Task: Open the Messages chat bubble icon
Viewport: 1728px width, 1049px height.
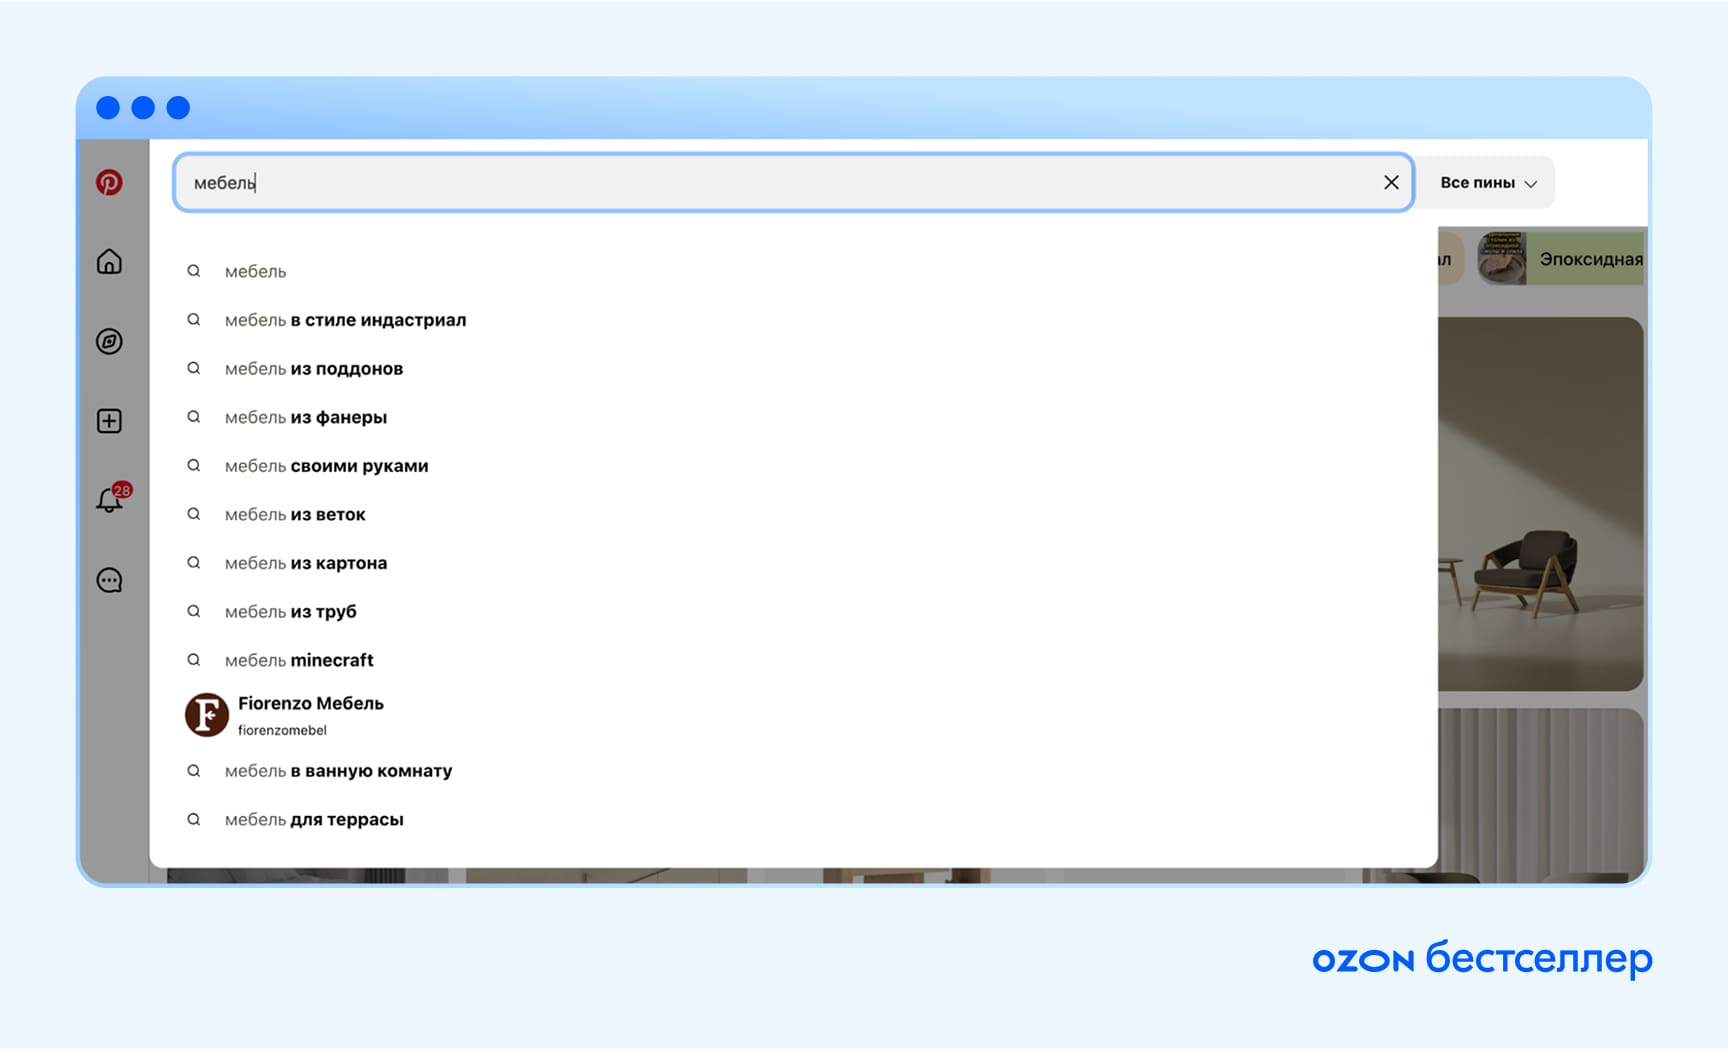Action: click(x=109, y=580)
